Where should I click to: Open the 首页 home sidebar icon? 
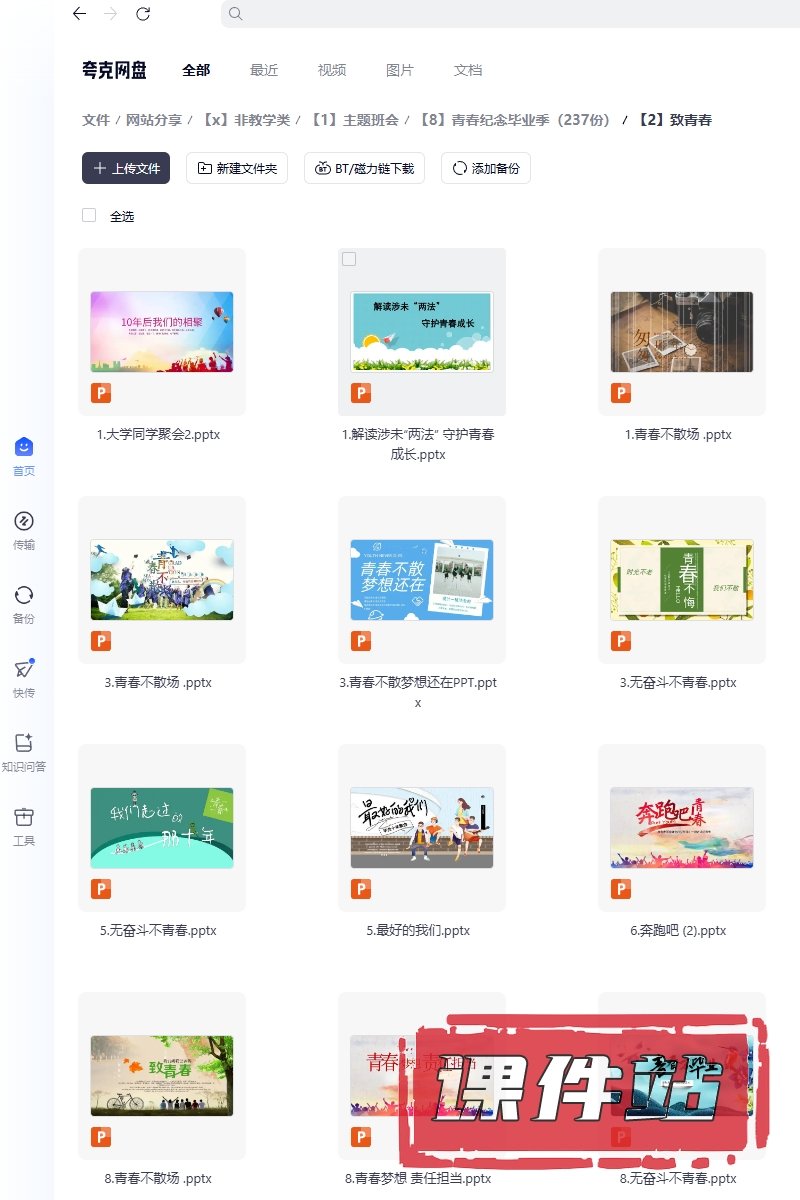pos(24,447)
